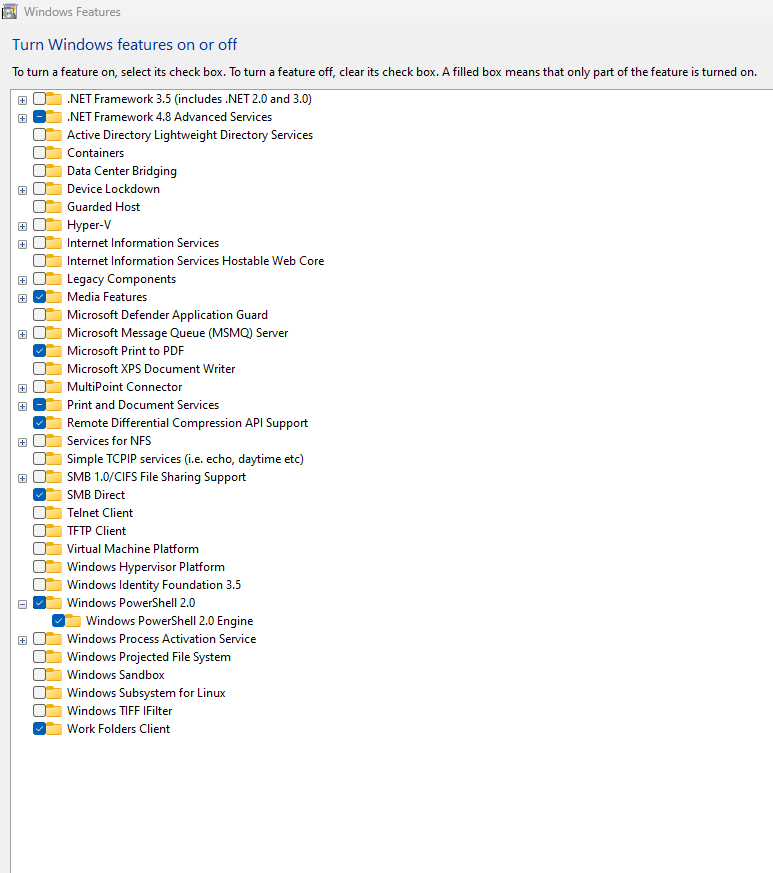Click folder icon beside TFTP Client

[54, 531]
